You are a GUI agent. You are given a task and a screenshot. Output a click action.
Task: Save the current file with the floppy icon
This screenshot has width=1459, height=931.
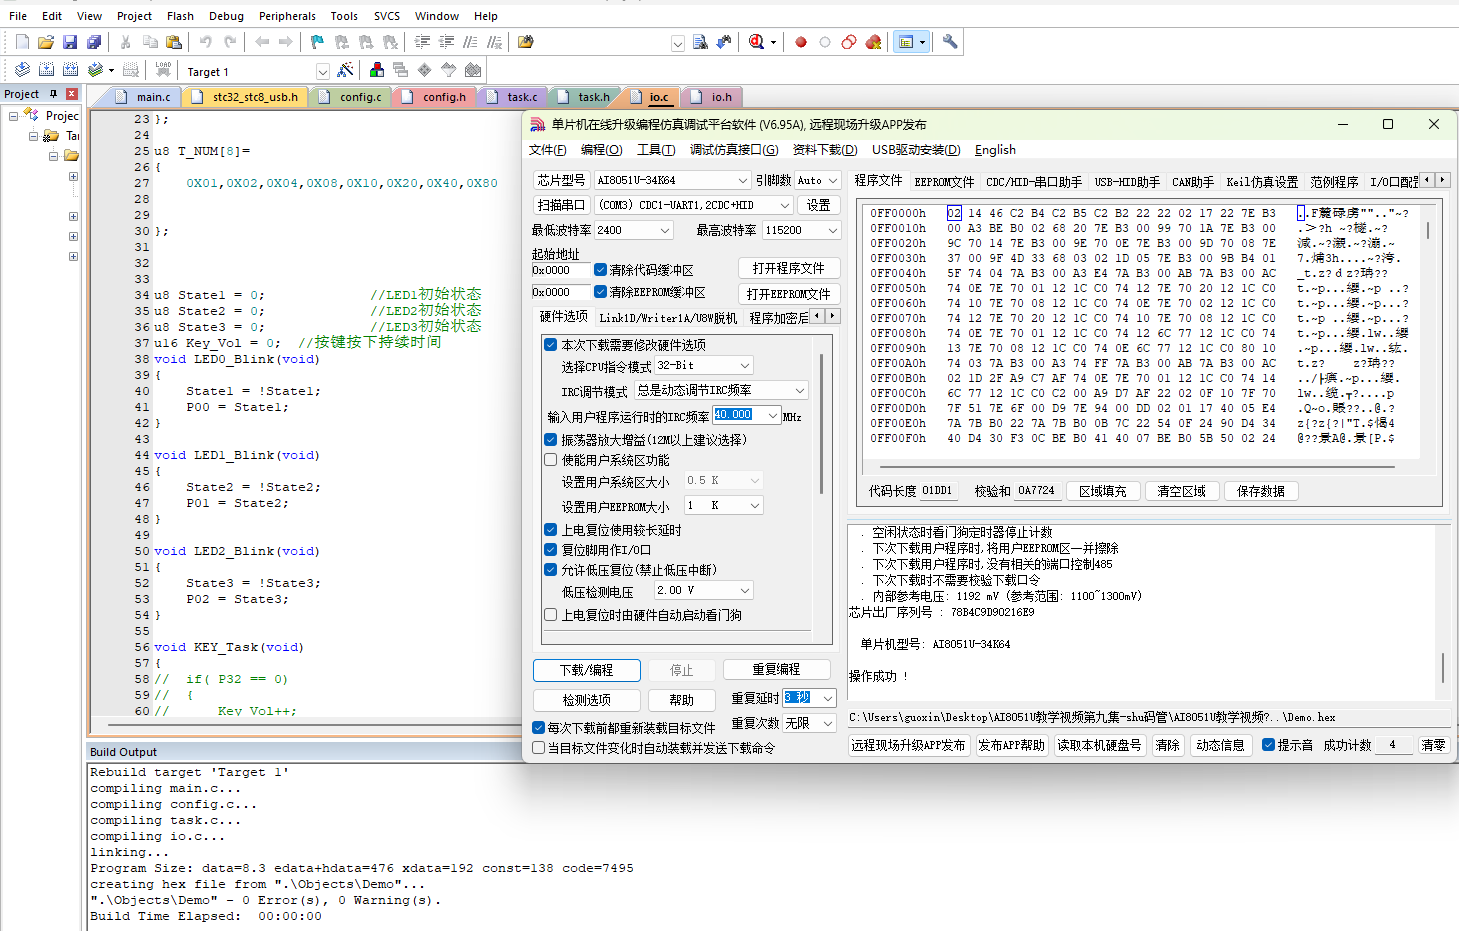click(70, 42)
